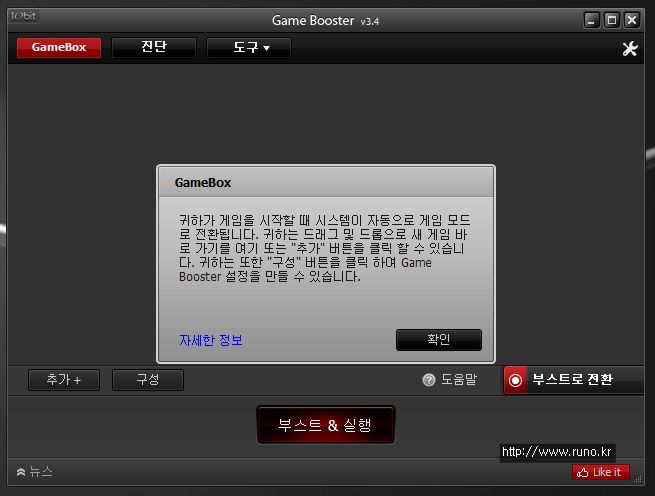Click the GameBox dialog title

point(203,183)
